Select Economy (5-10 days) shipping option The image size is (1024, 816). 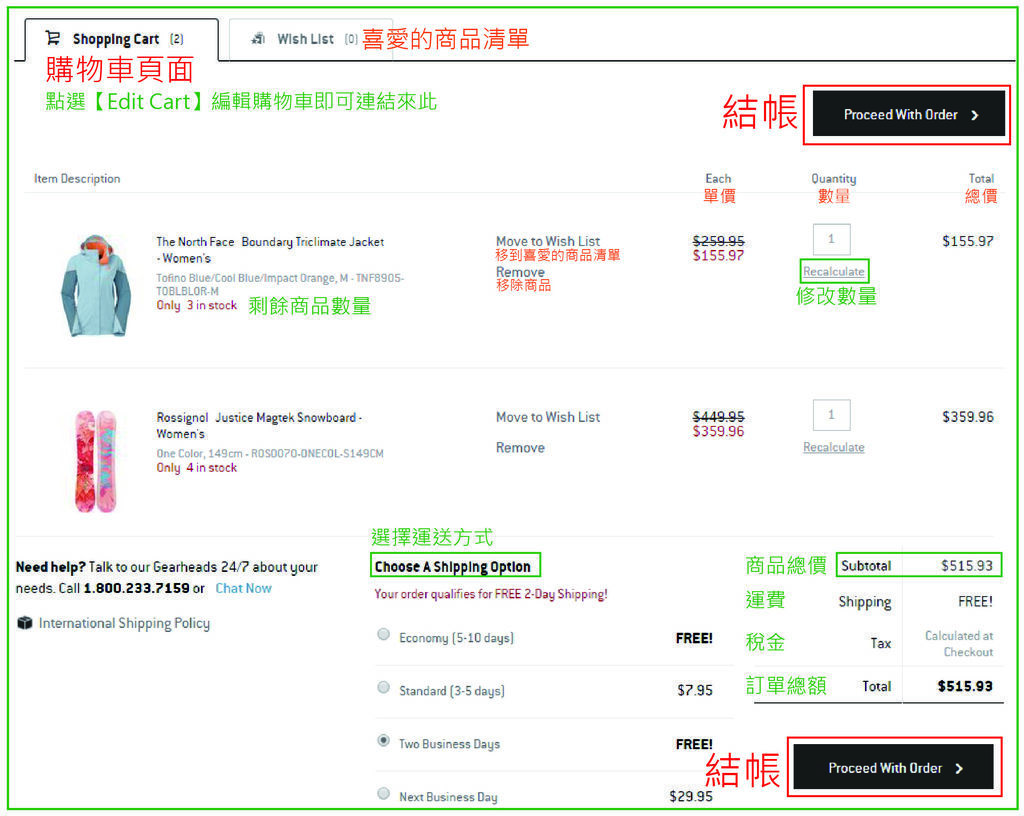pos(383,635)
